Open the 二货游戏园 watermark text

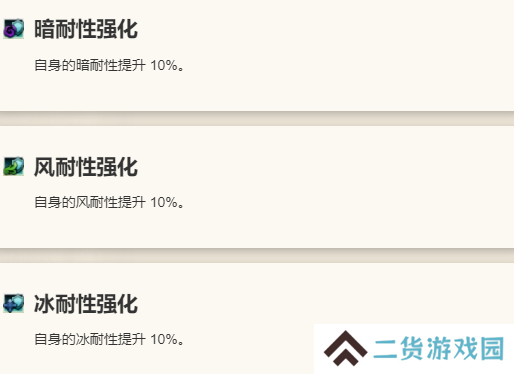(x=439, y=348)
